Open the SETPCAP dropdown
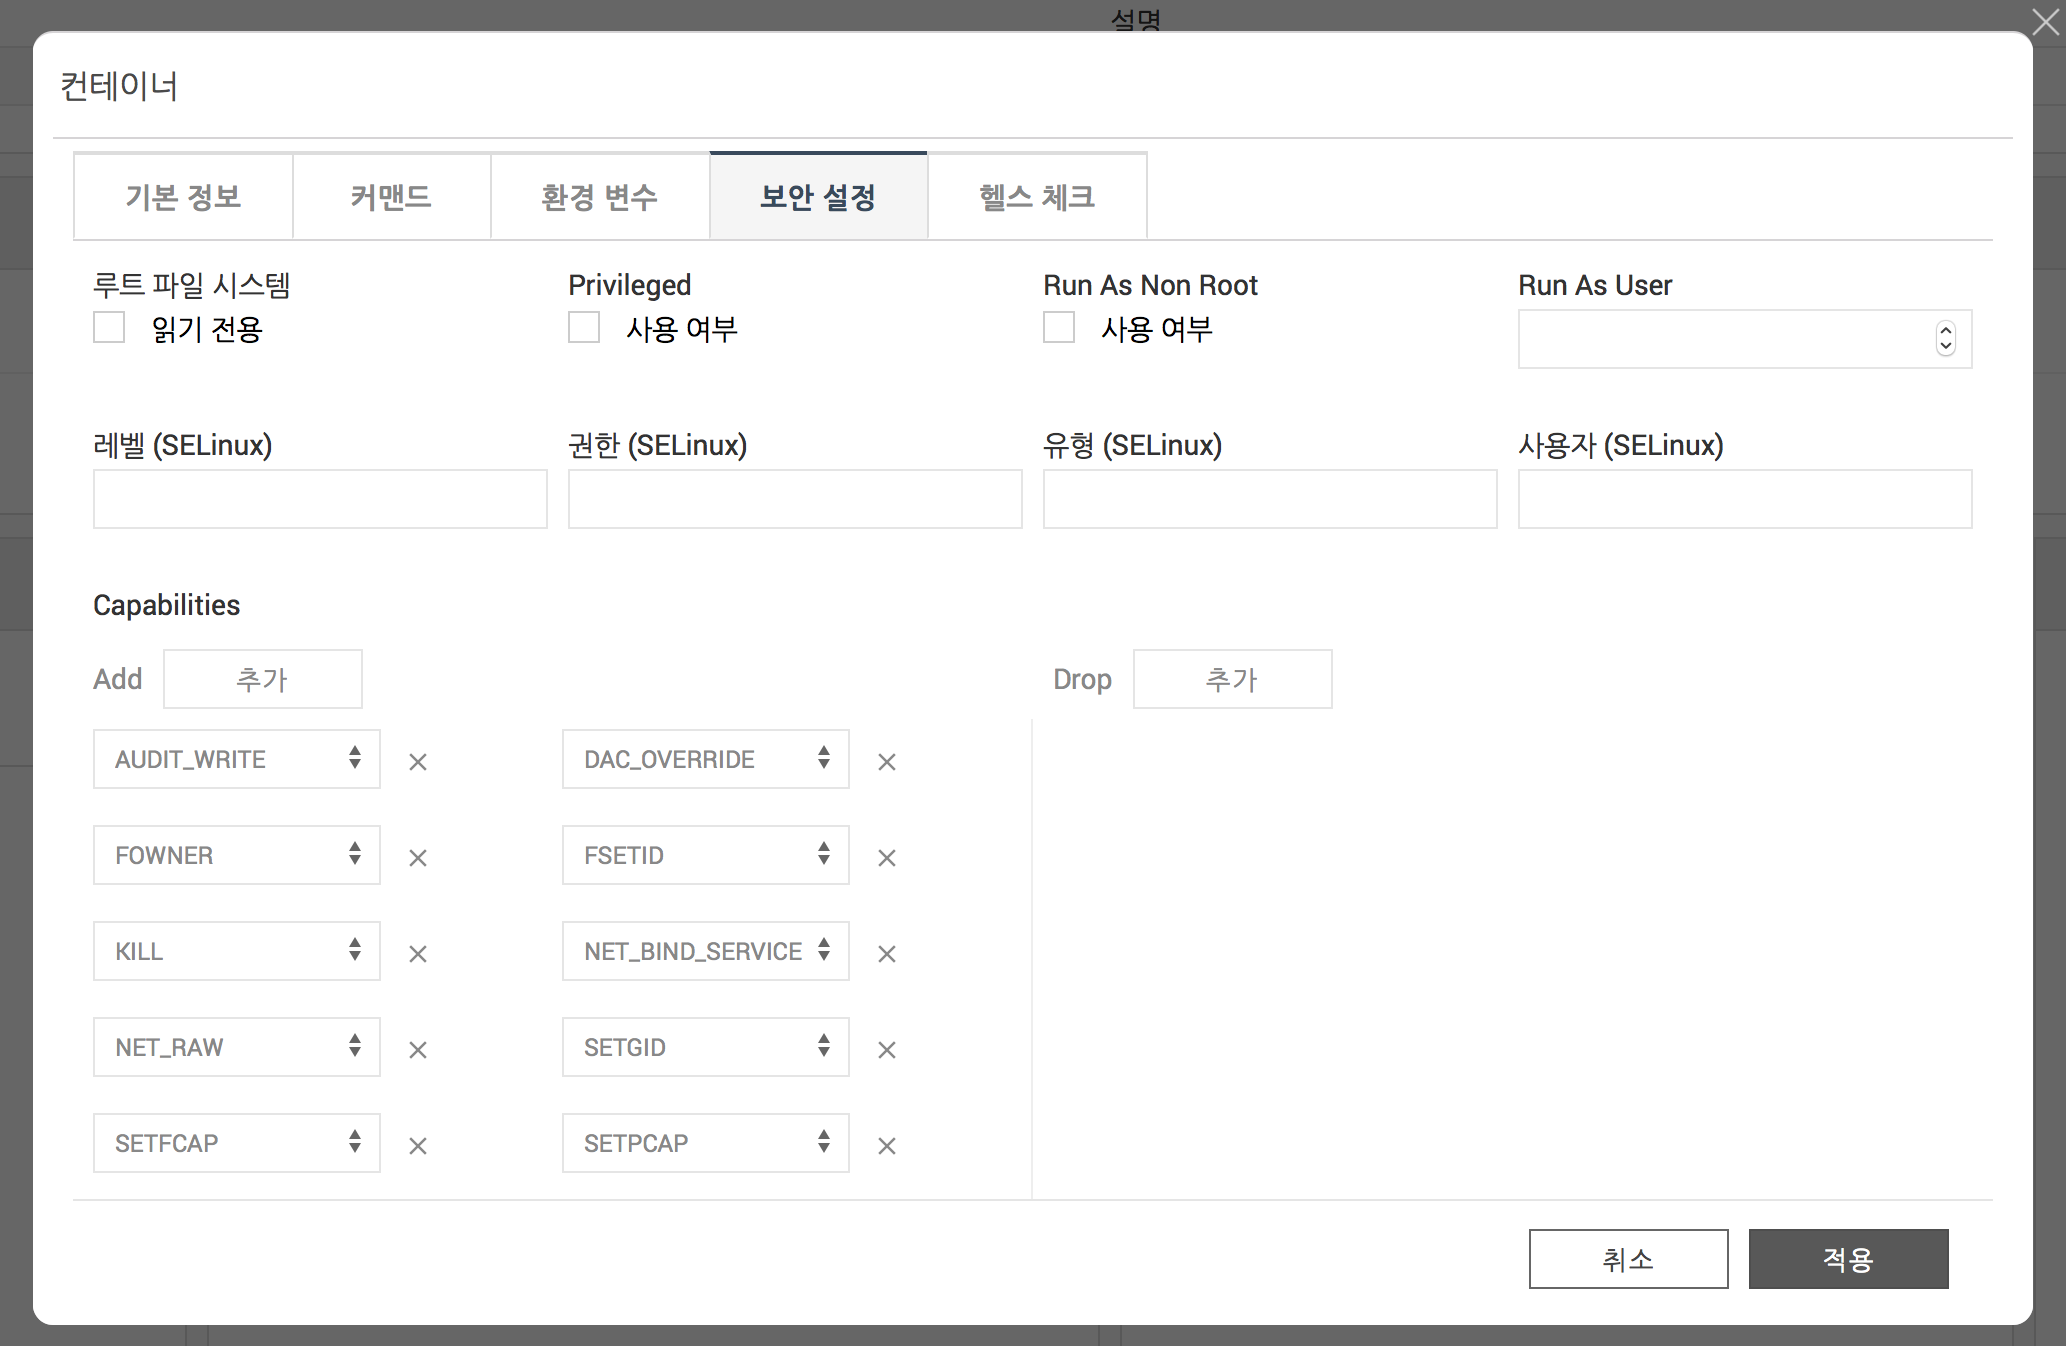This screenshot has width=2066, height=1346. pyautogui.click(x=706, y=1143)
